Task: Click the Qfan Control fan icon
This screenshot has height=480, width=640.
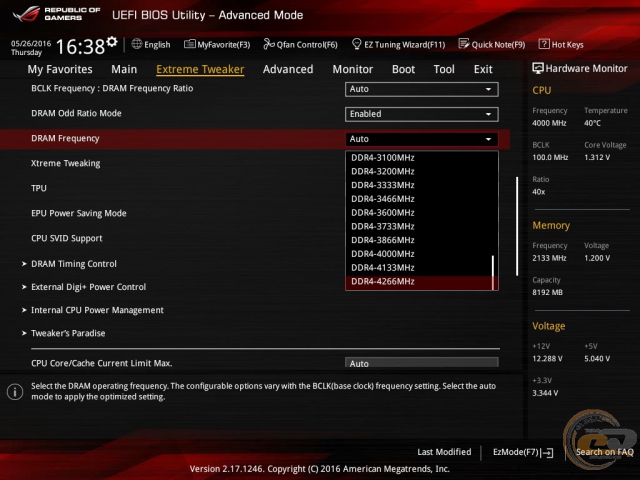Action: click(x=269, y=44)
